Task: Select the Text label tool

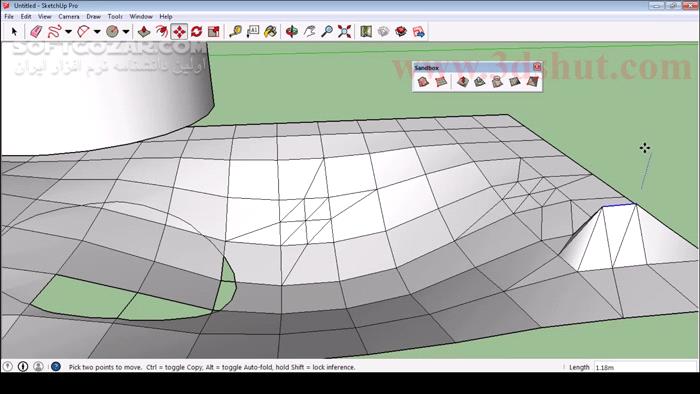Action: point(253,32)
